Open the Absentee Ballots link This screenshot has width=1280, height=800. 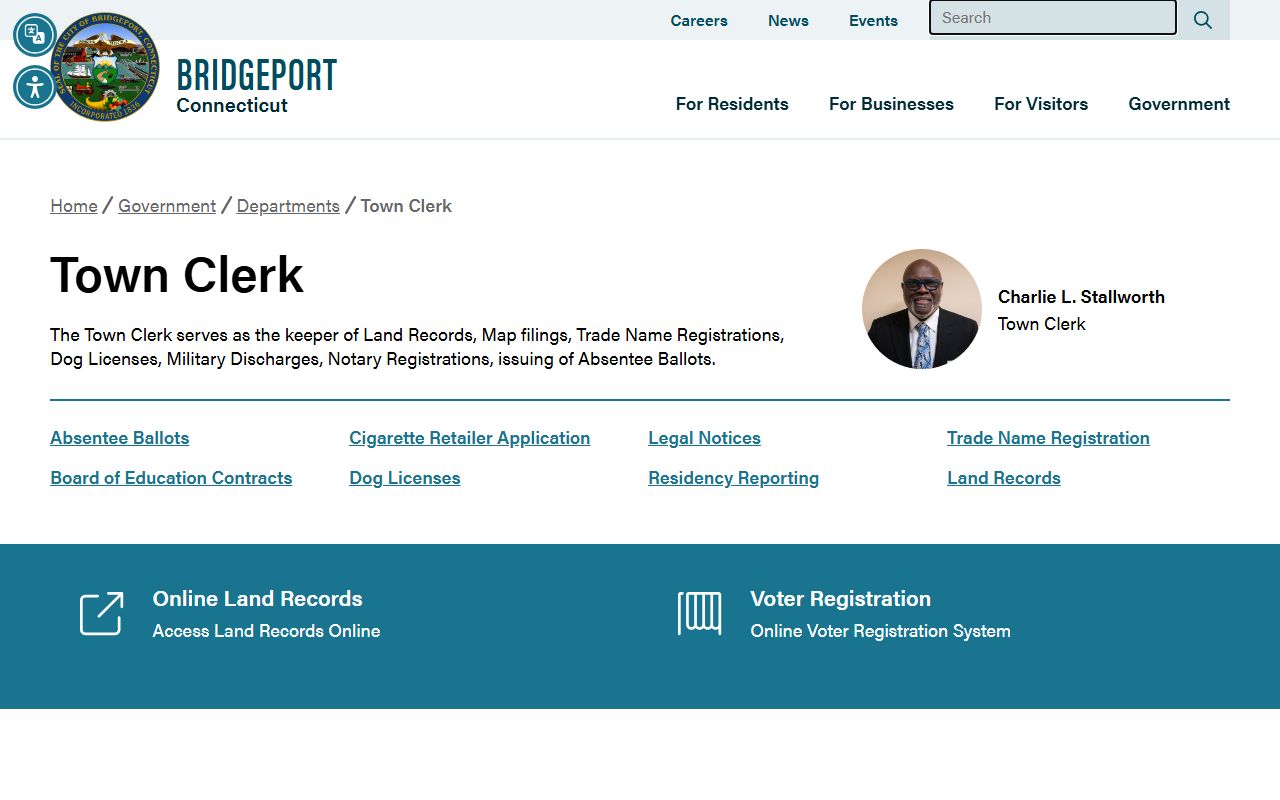119,438
